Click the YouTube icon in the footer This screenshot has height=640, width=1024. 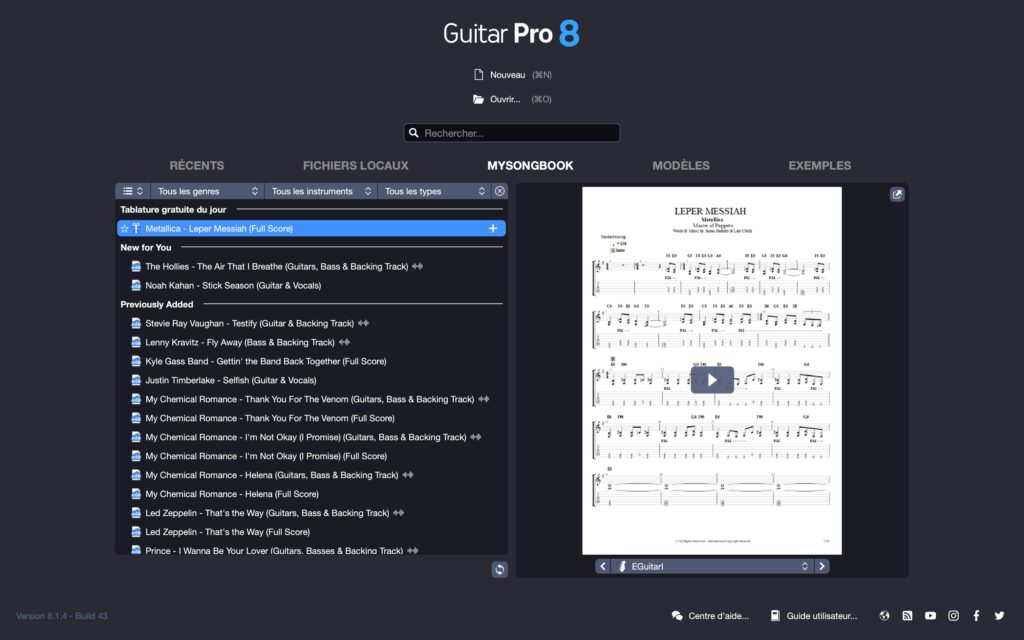tap(930, 615)
